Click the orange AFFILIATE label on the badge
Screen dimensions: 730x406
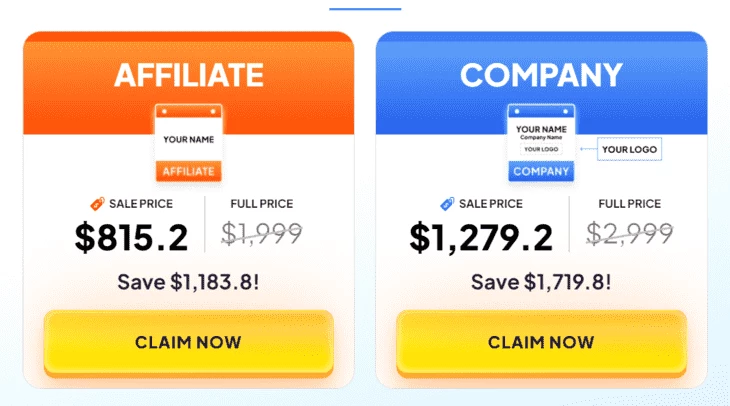[189, 171]
